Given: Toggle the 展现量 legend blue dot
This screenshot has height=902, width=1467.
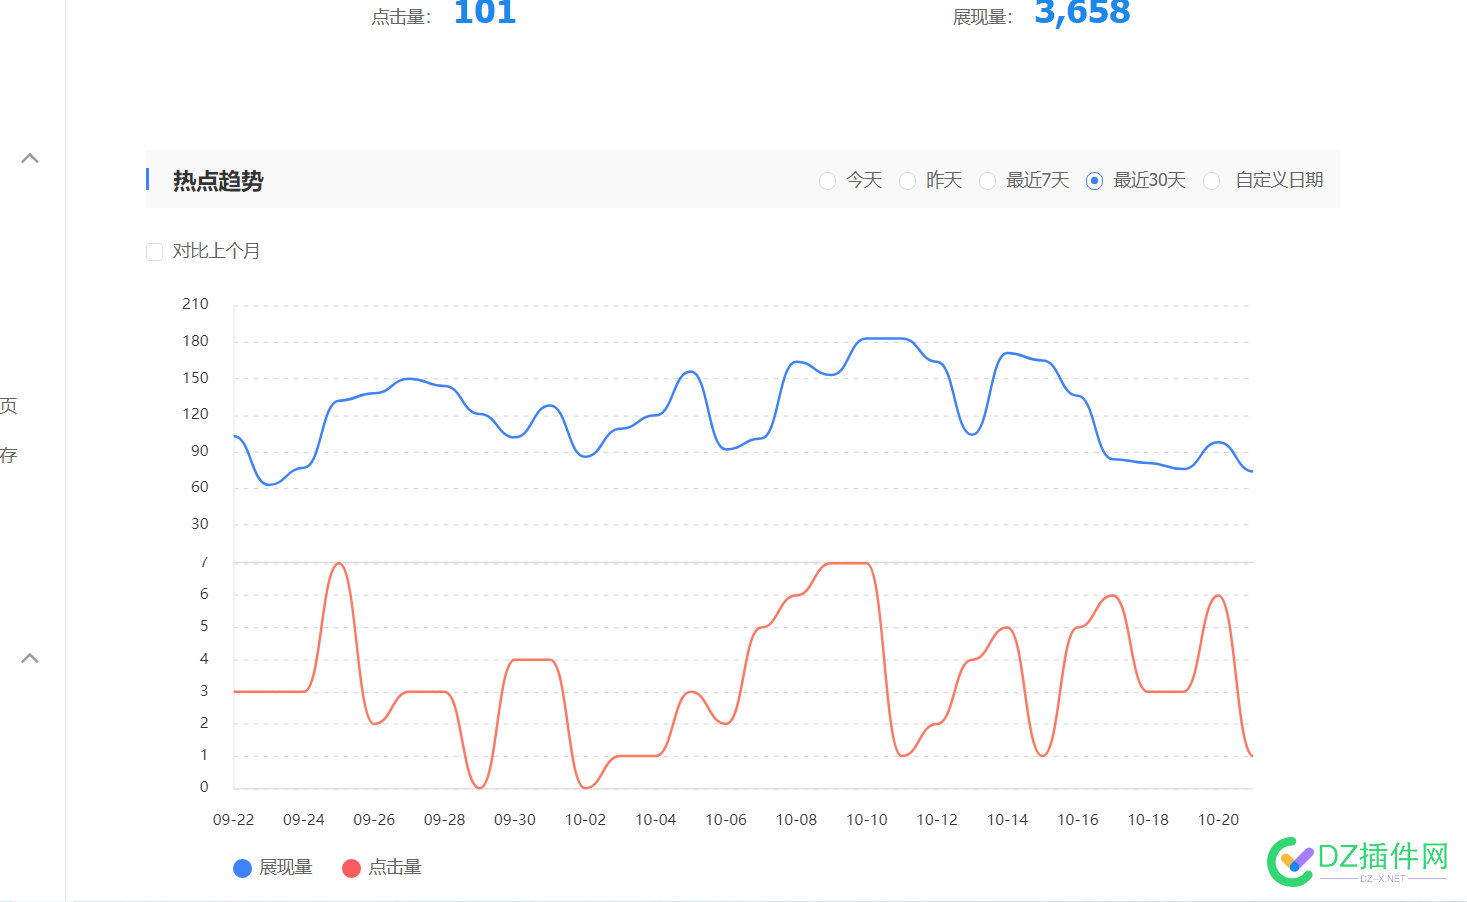Looking at the screenshot, I should tap(242, 868).
